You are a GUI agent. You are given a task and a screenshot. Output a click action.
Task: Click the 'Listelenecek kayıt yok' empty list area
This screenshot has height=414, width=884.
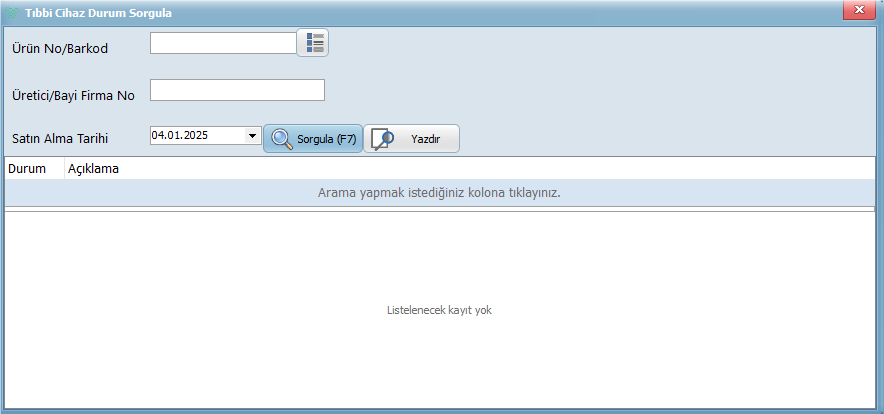(439, 310)
